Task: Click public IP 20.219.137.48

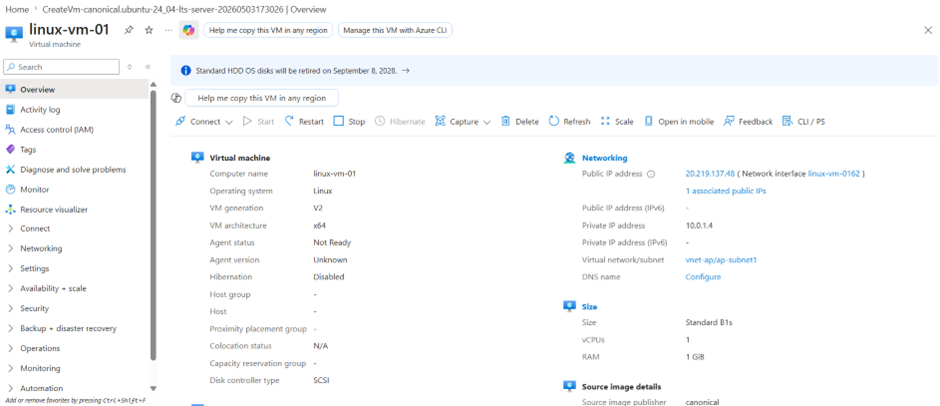Action: 710,174
